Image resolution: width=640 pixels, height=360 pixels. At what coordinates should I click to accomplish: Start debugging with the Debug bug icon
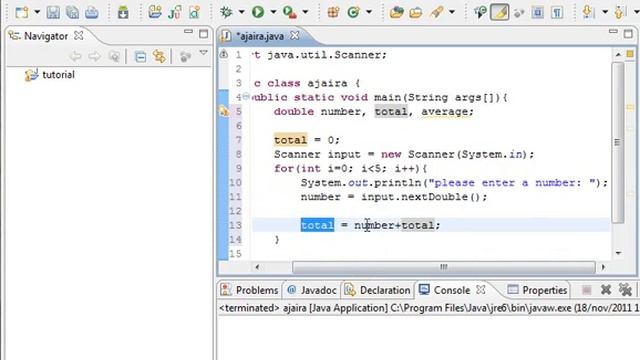[226, 12]
